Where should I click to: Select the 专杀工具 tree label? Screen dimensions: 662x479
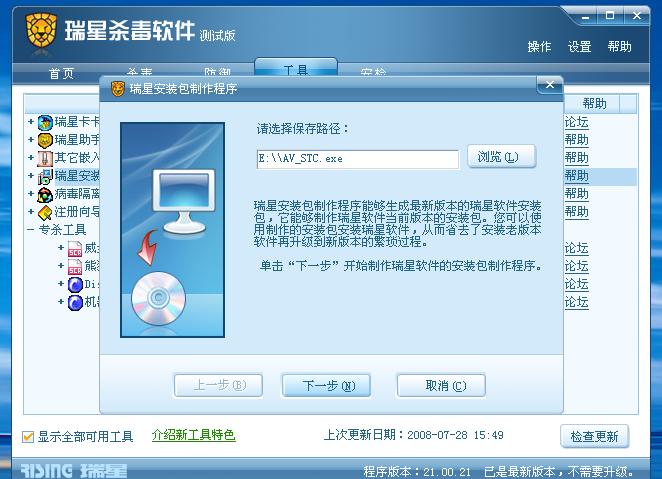point(62,230)
